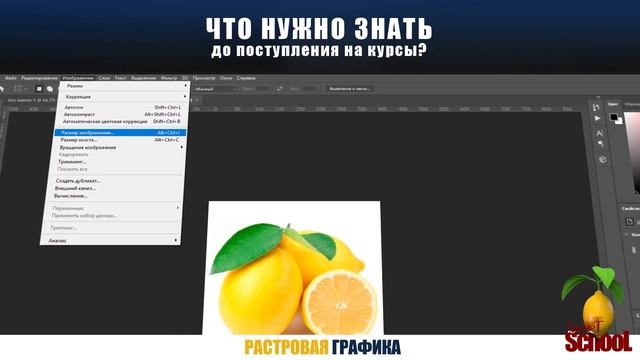Choose Автотон from the menu

[x=122, y=107]
